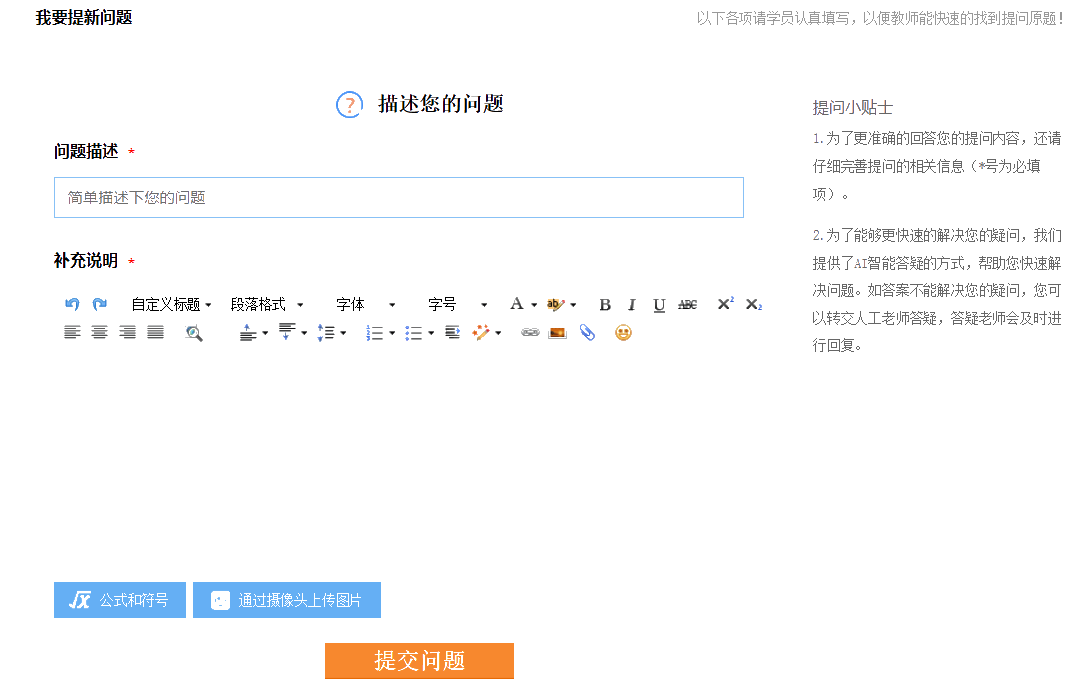Insert a hyperlink with the chain icon
The height and width of the screenshot is (698, 1091).
(530, 332)
